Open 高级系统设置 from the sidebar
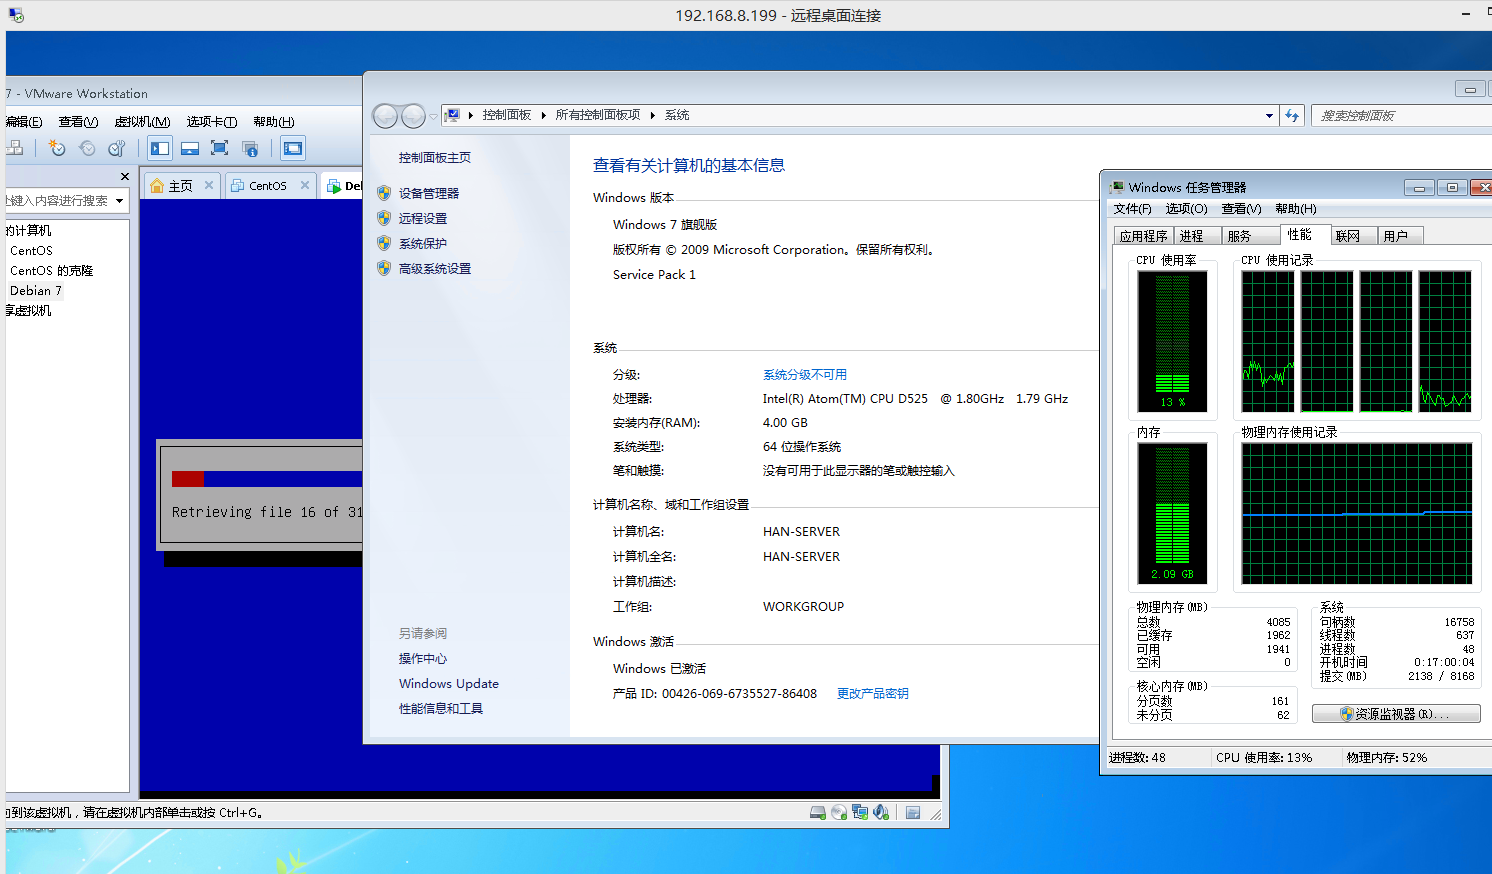 click(x=435, y=268)
